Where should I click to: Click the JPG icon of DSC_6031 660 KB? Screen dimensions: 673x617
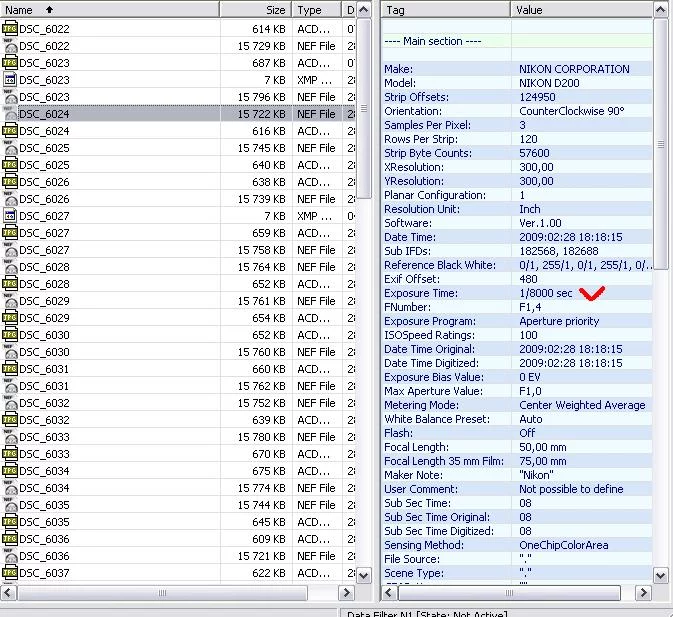[10, 369]
